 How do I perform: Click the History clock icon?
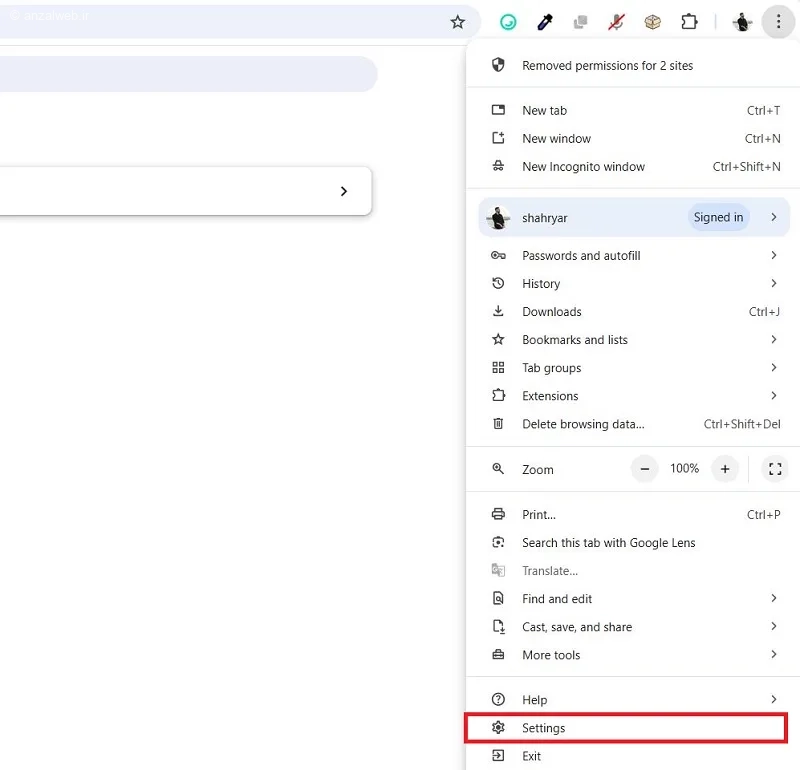[x=498, y=283]
